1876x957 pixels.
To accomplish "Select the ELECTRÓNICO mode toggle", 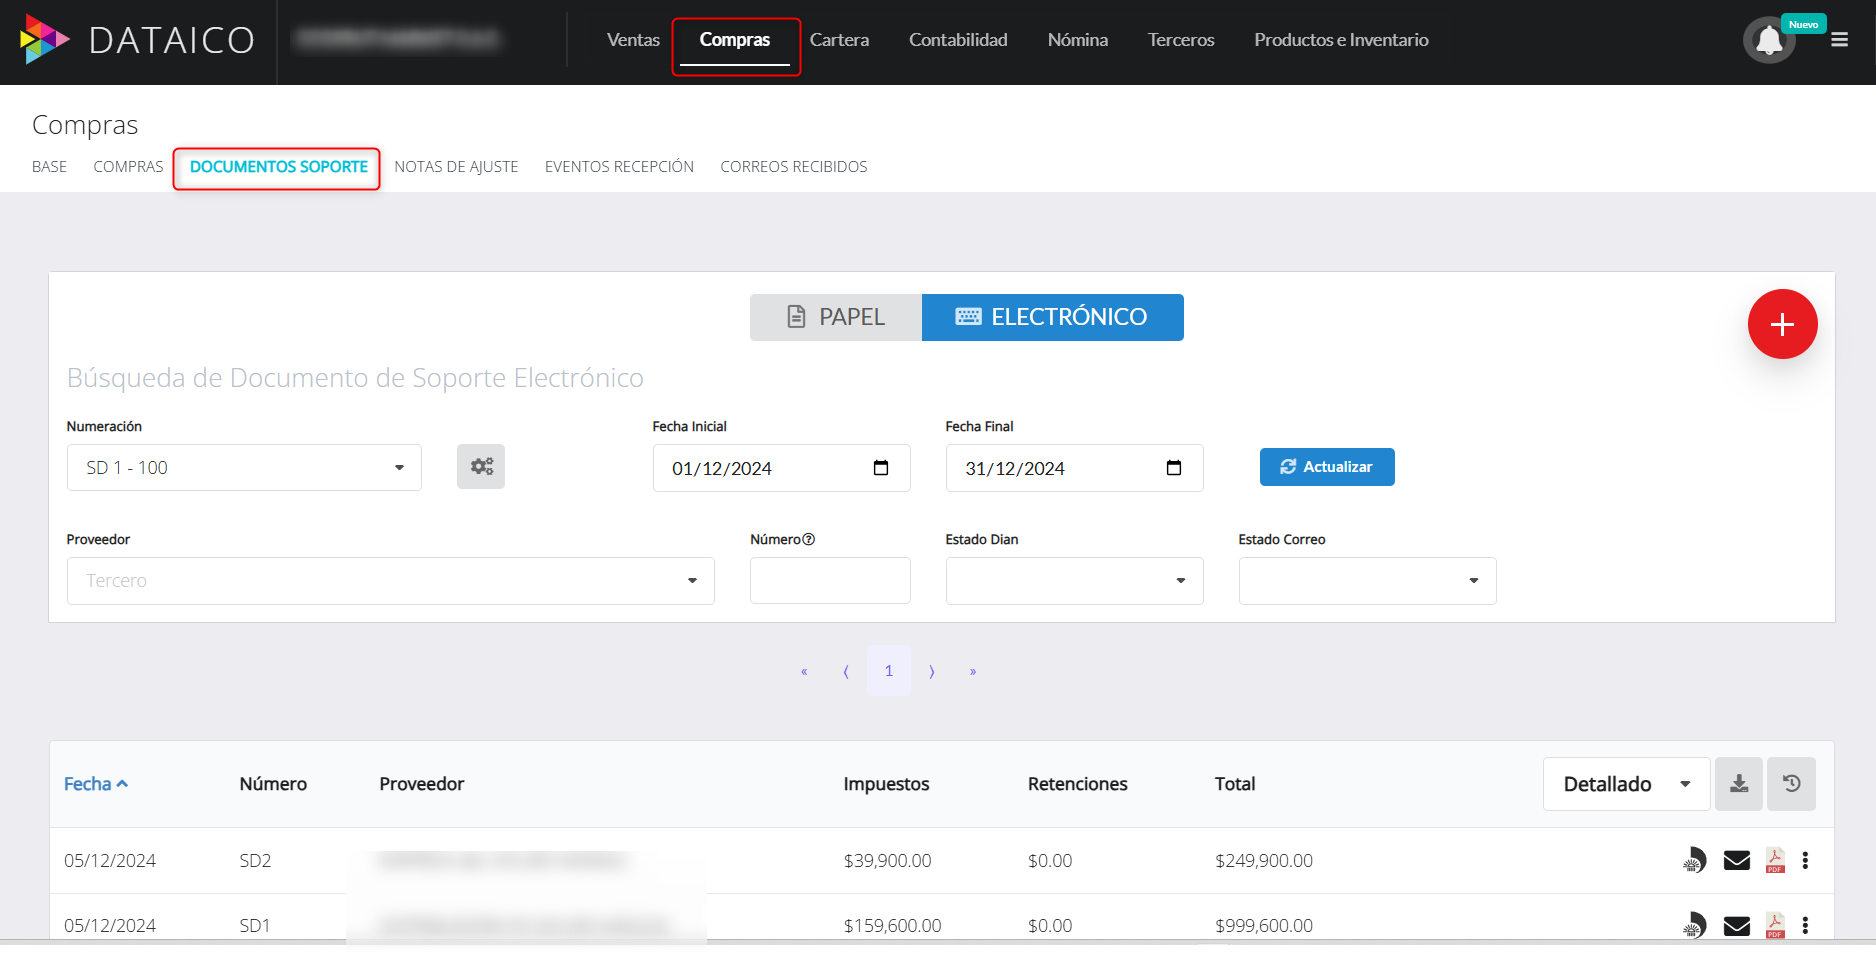I will pyautogui.click(x=1052, y=317).
